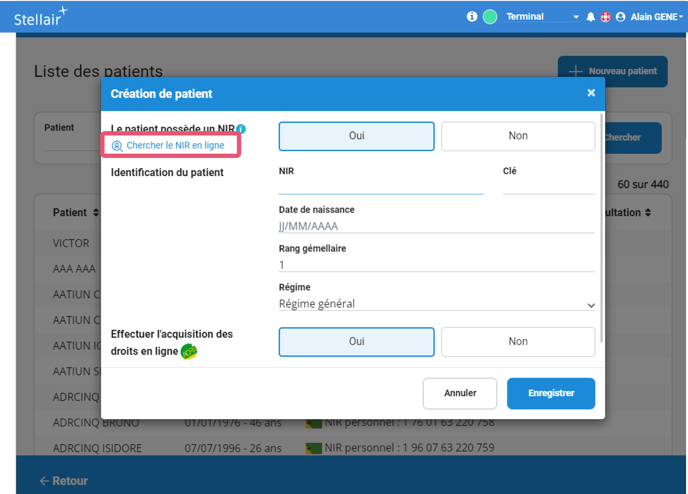The width and height of the screenshot is (688, 494).
Task: Sort the list by Patient column header
Action: (x=76, y=212)
